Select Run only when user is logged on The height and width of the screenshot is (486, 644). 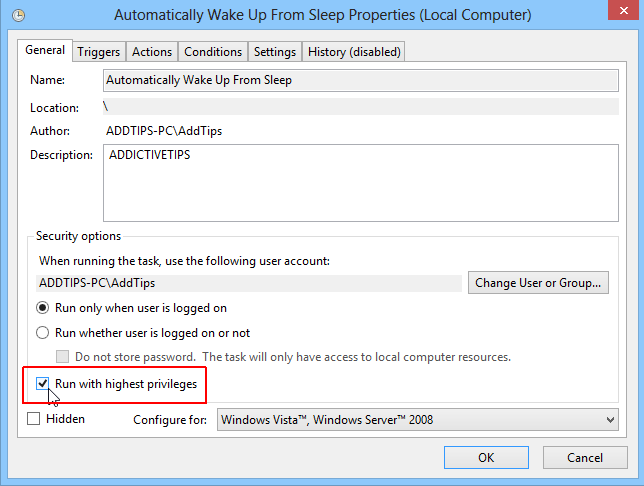tap(43, 308)
